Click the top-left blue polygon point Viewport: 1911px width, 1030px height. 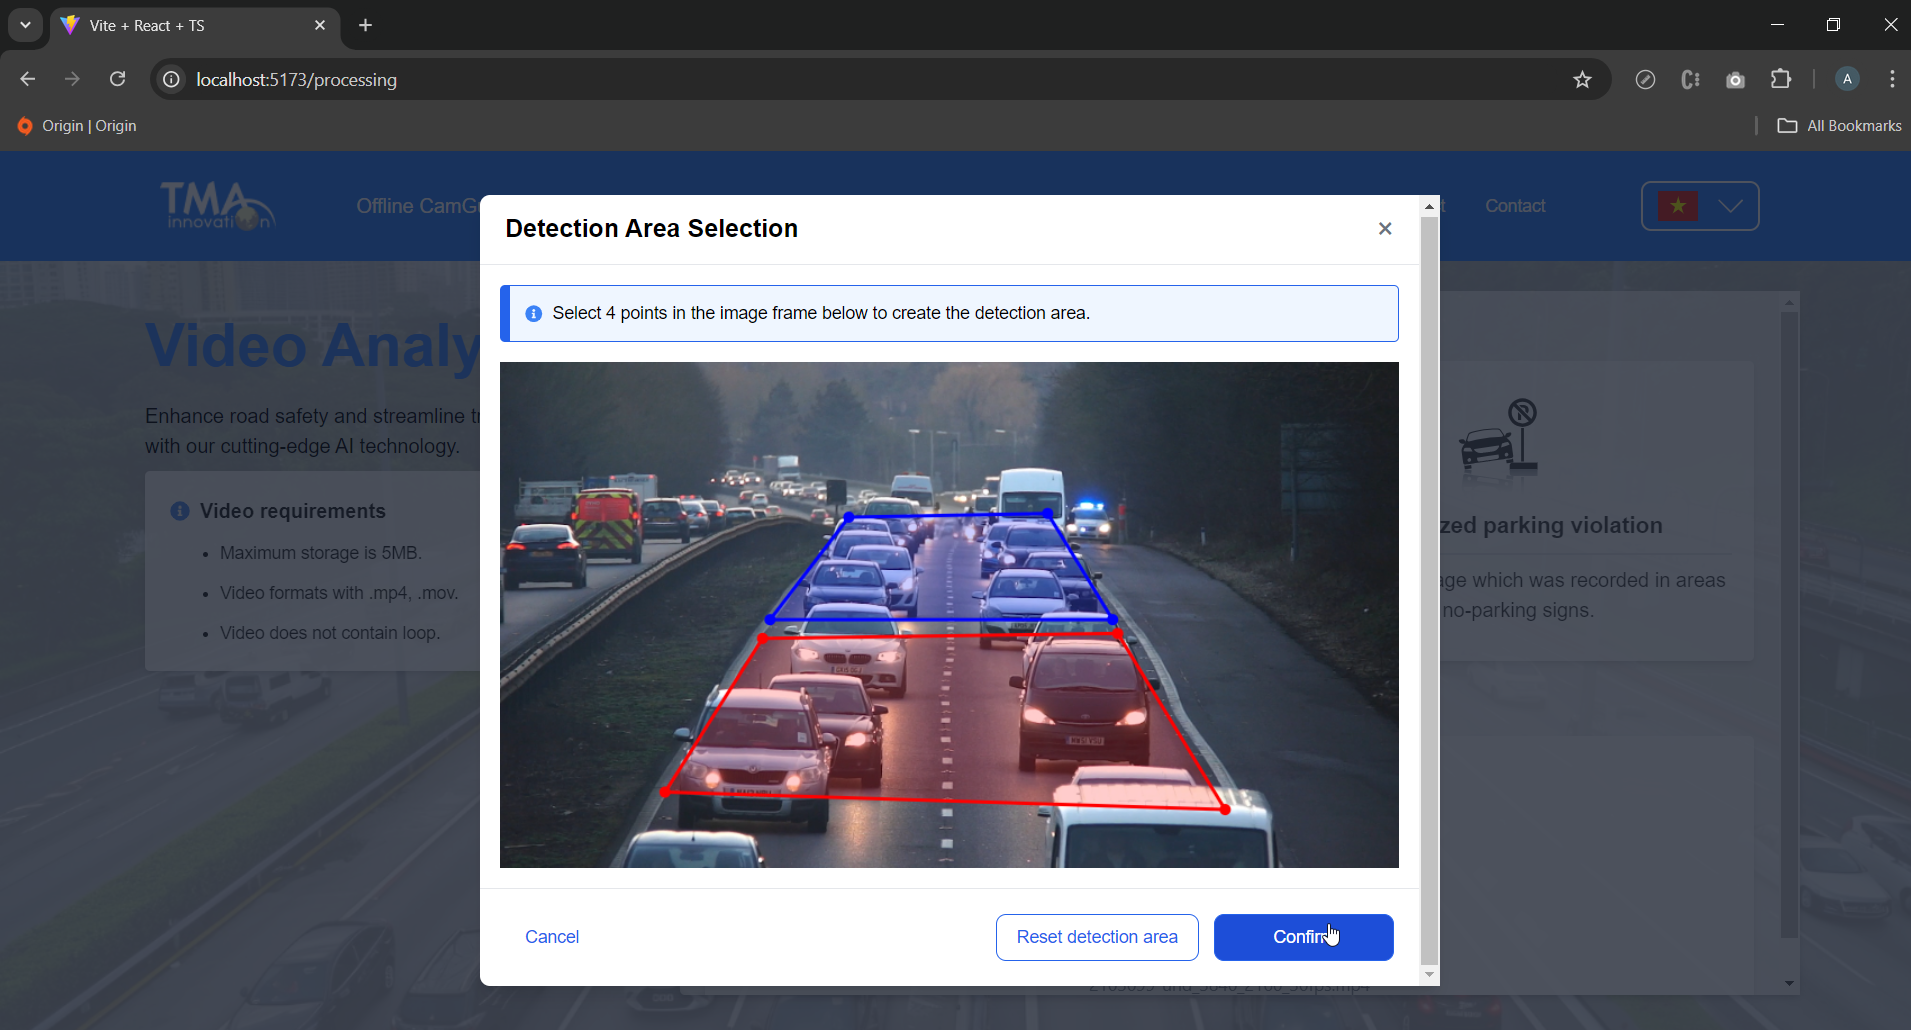pos(849,517)
